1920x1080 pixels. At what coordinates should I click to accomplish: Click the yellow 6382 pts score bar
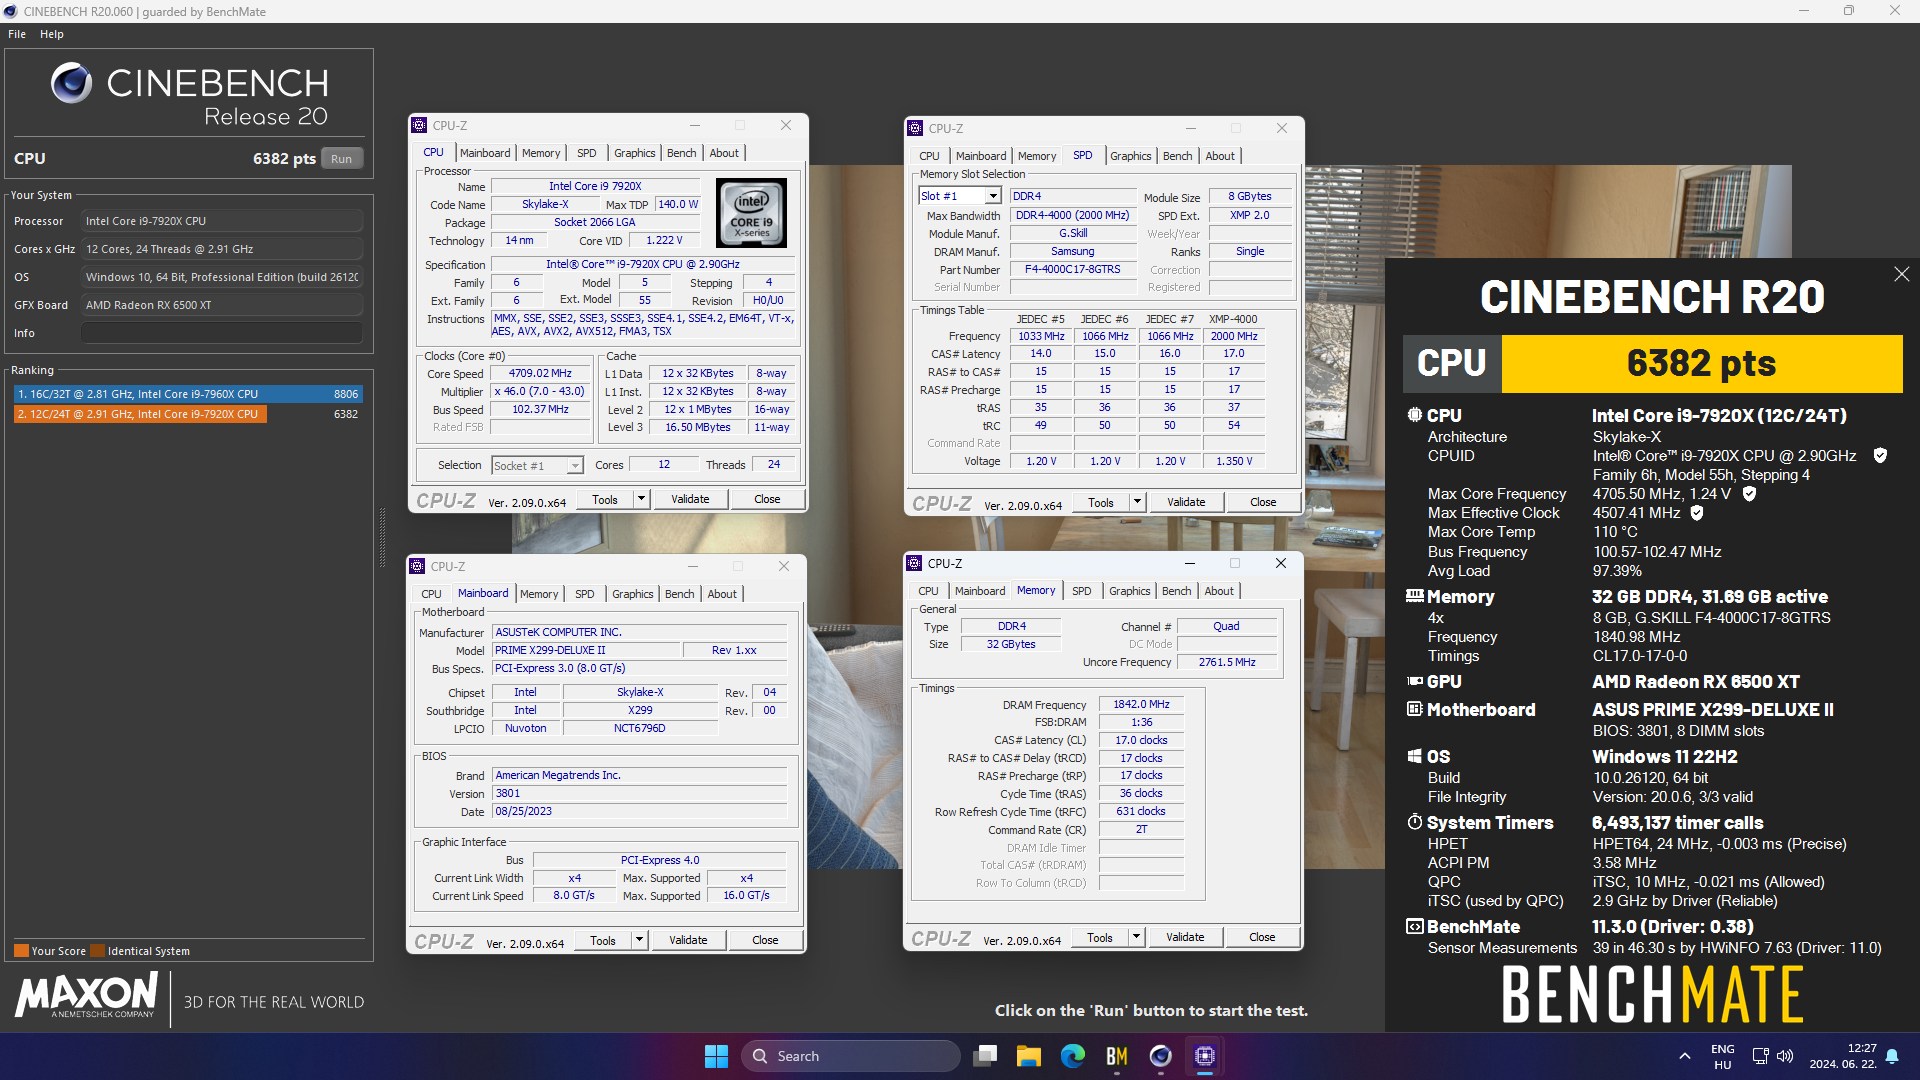pos(1702,363)
